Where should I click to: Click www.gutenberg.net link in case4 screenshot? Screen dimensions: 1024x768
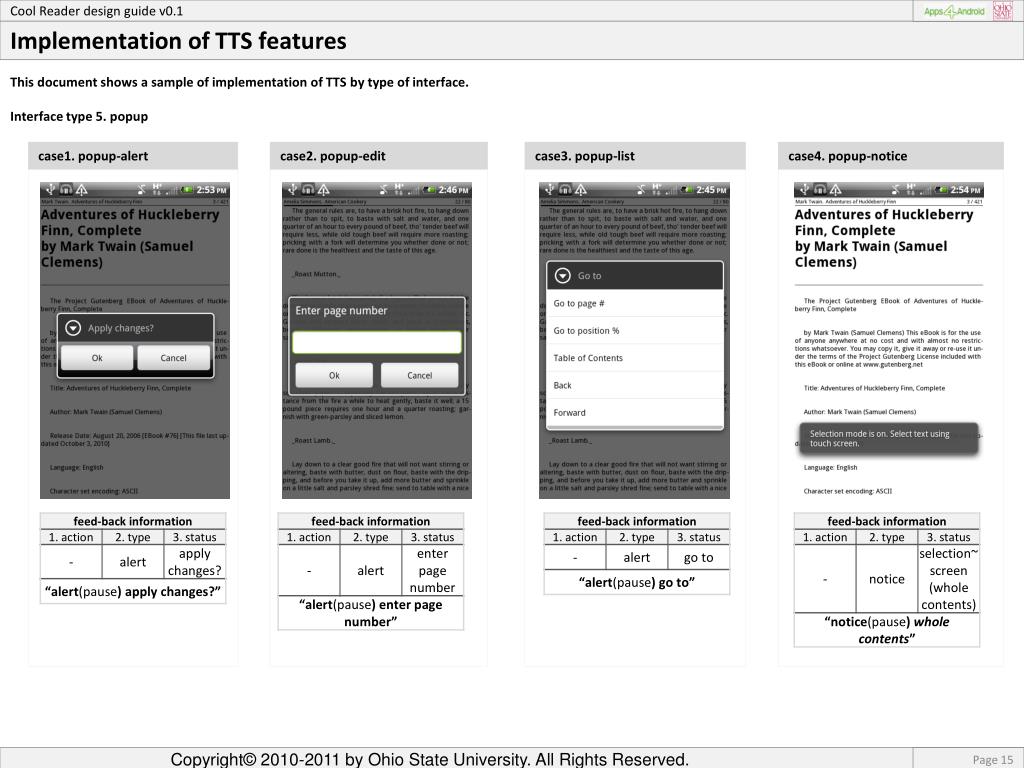893,364
